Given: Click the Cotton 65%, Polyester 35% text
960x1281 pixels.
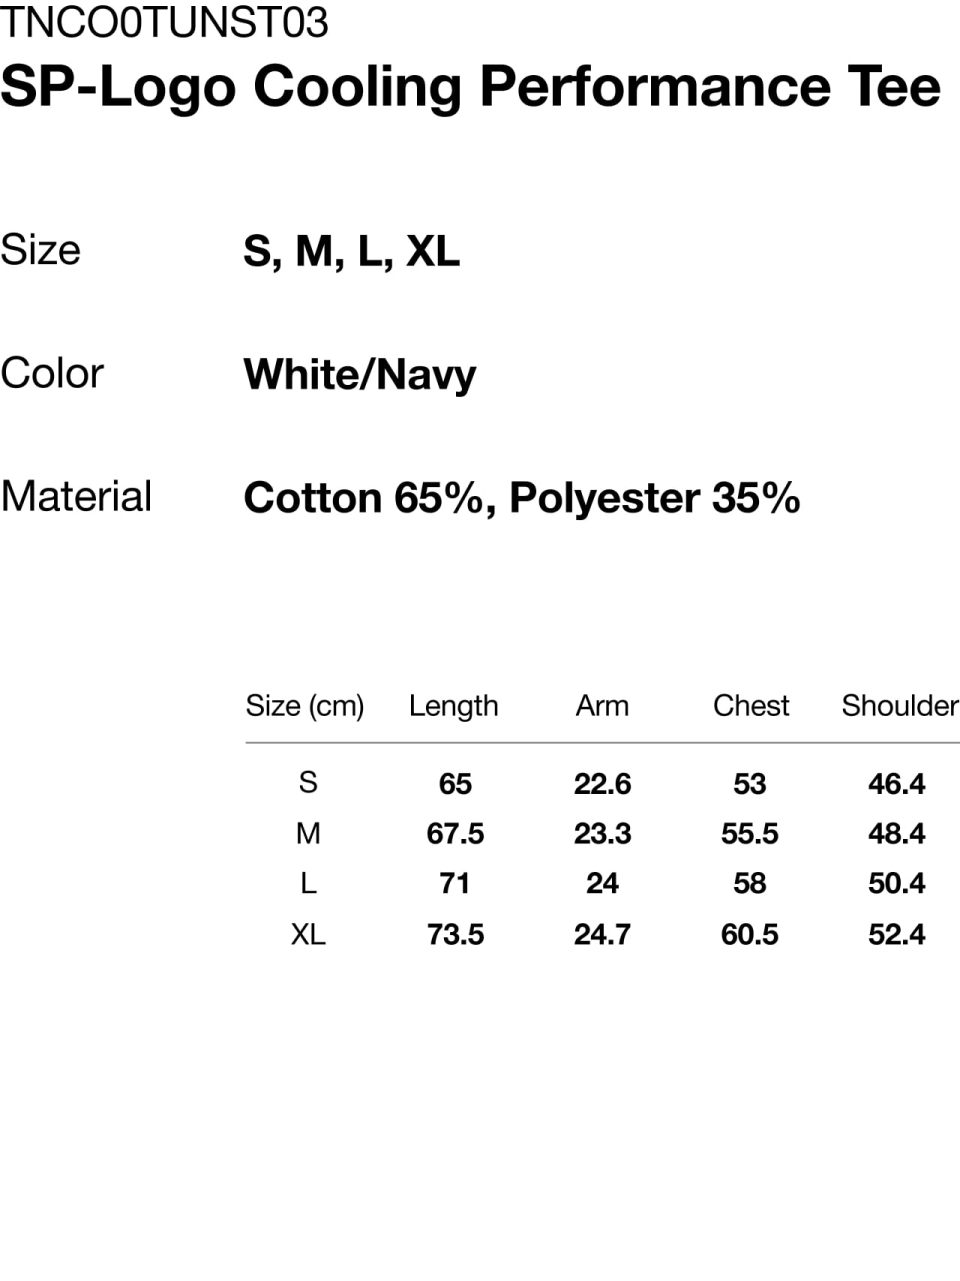Looking at the screenshot, I should coord(521,498).
